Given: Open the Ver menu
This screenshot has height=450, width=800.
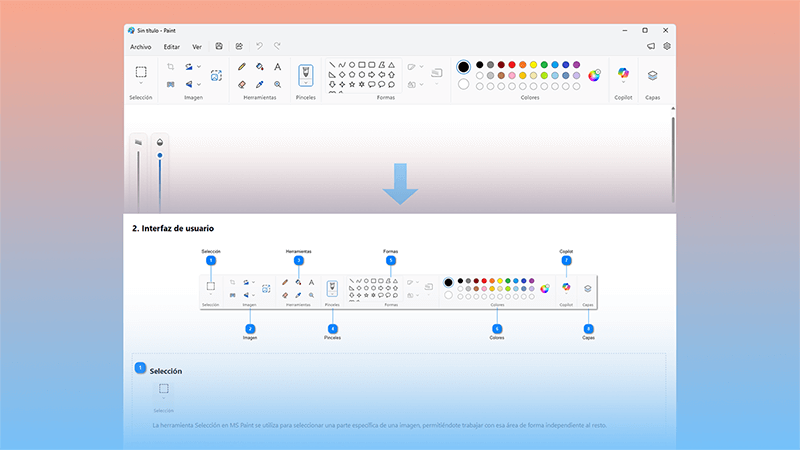Looking at the screenshot, I should [197, 46].
